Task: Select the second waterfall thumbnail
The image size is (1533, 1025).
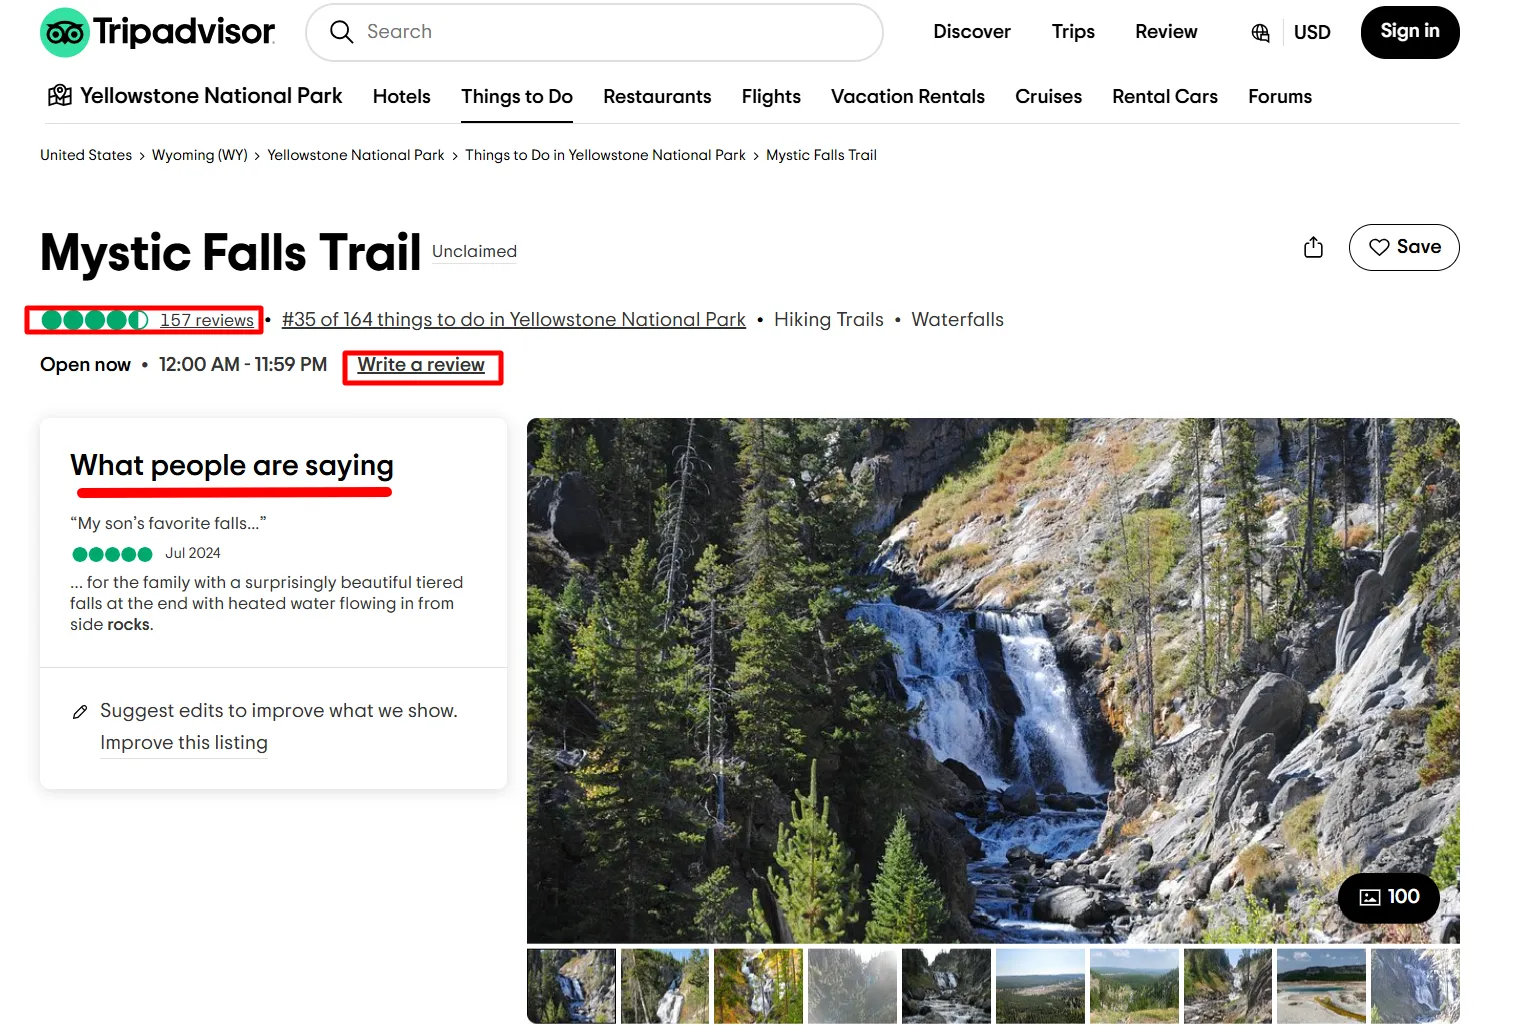Action: [664, 986]
